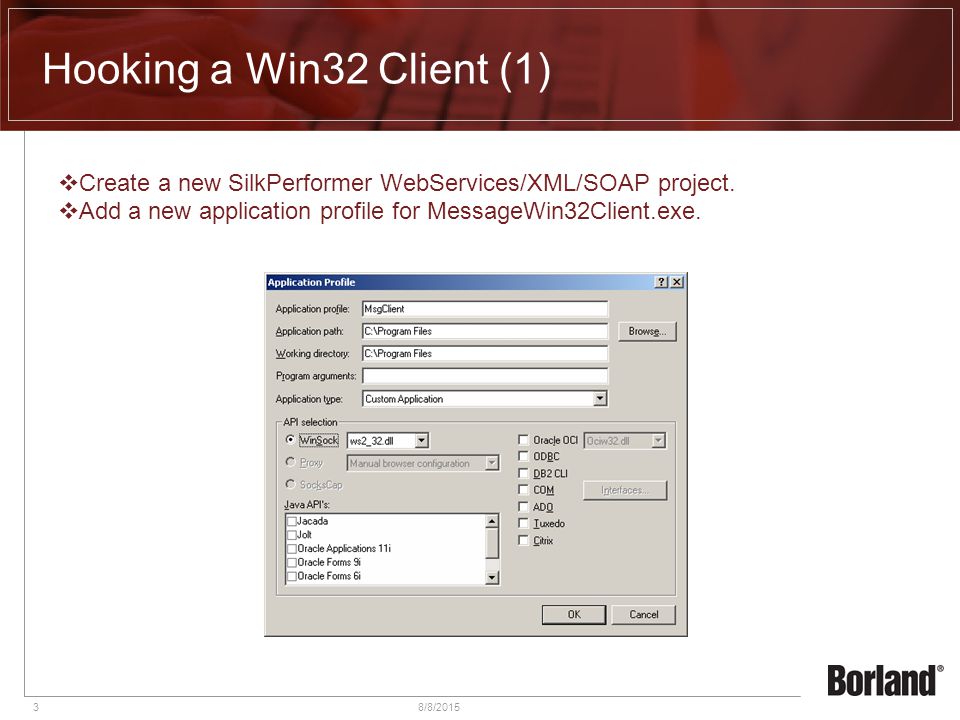Click the dialog help question mark icon

[661, 282]
